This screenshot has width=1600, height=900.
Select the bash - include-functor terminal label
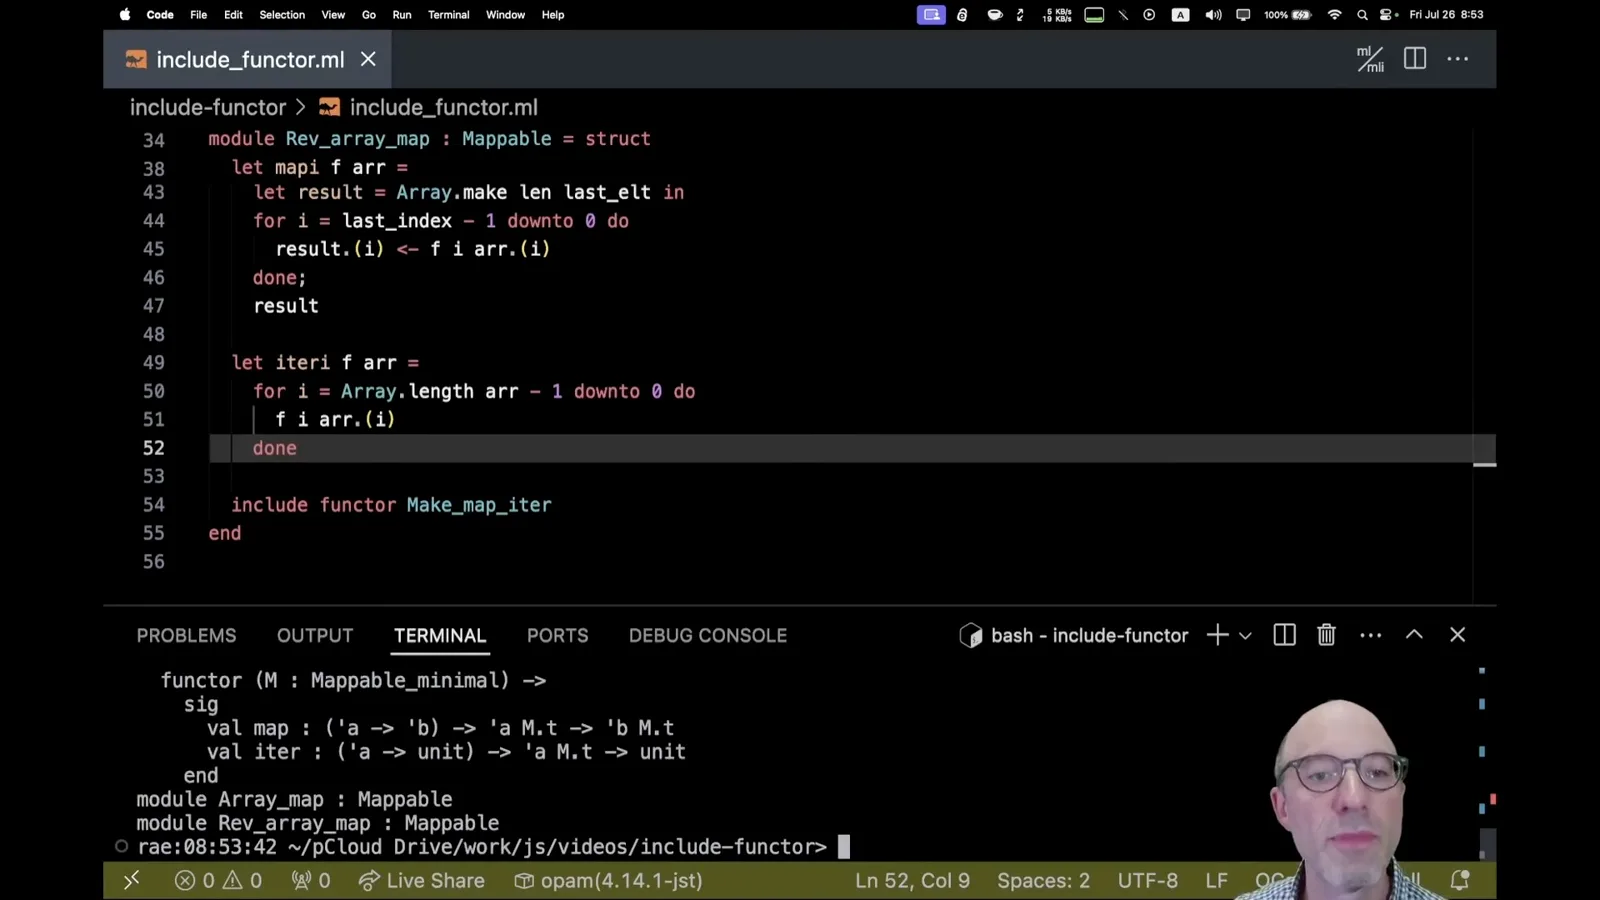click(1074, 635)
